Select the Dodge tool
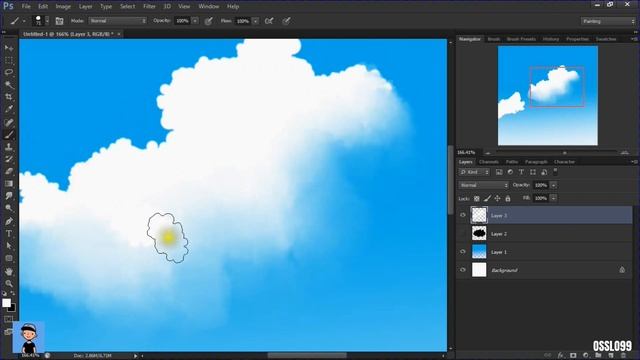This screenshot has height=360, width=640. [x=9, y=208]
